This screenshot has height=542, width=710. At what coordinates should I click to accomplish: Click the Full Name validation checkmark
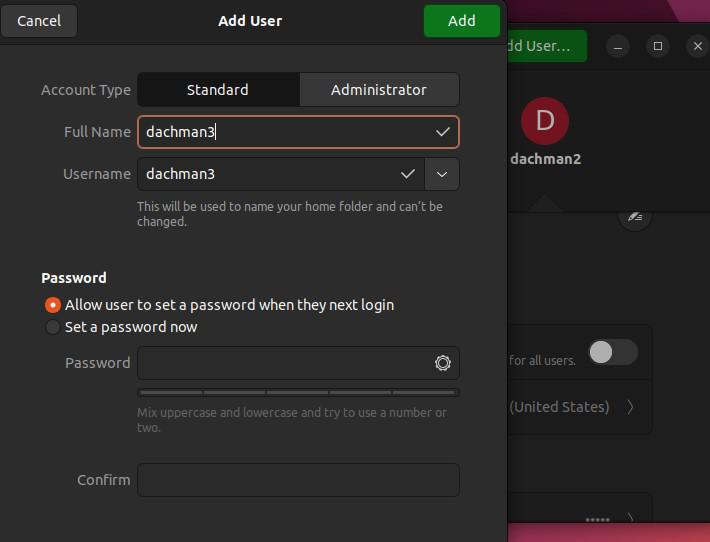click(x=443, y=132)
